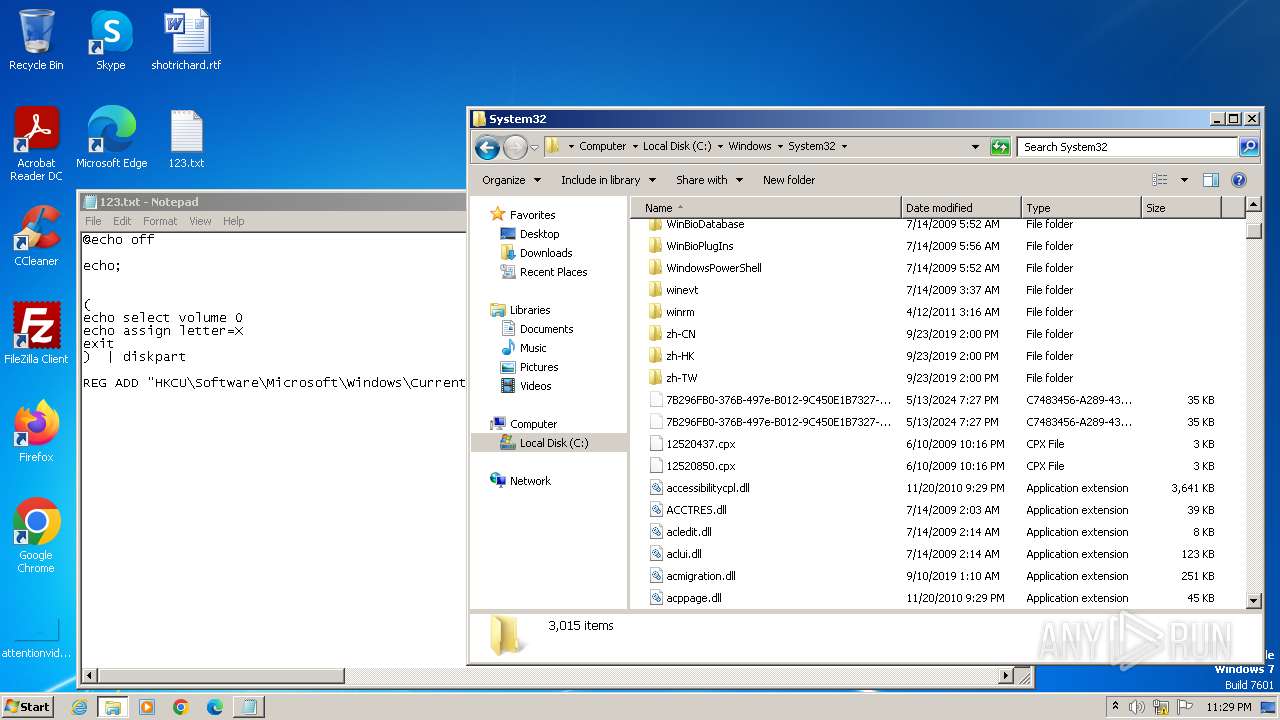
Task: Sort by Type column header
Action: pos(1081,208)
